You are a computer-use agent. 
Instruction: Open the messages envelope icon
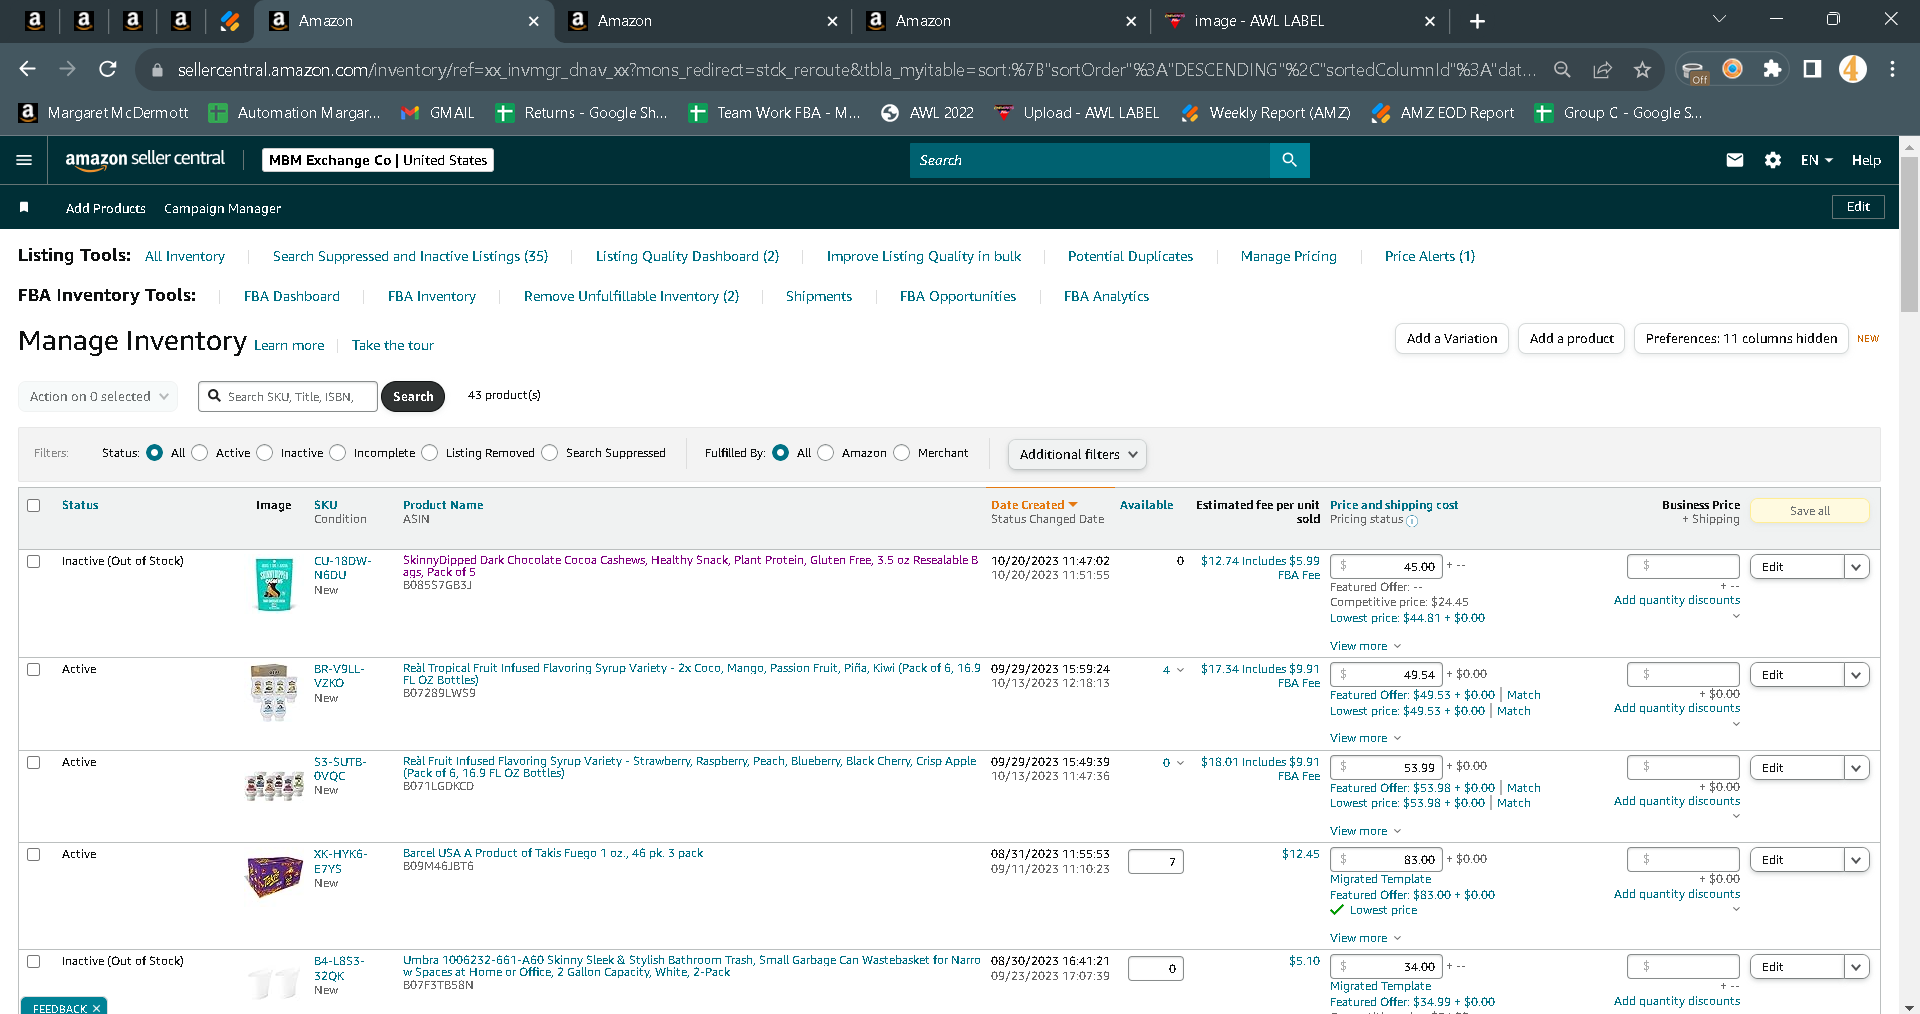1735,160
